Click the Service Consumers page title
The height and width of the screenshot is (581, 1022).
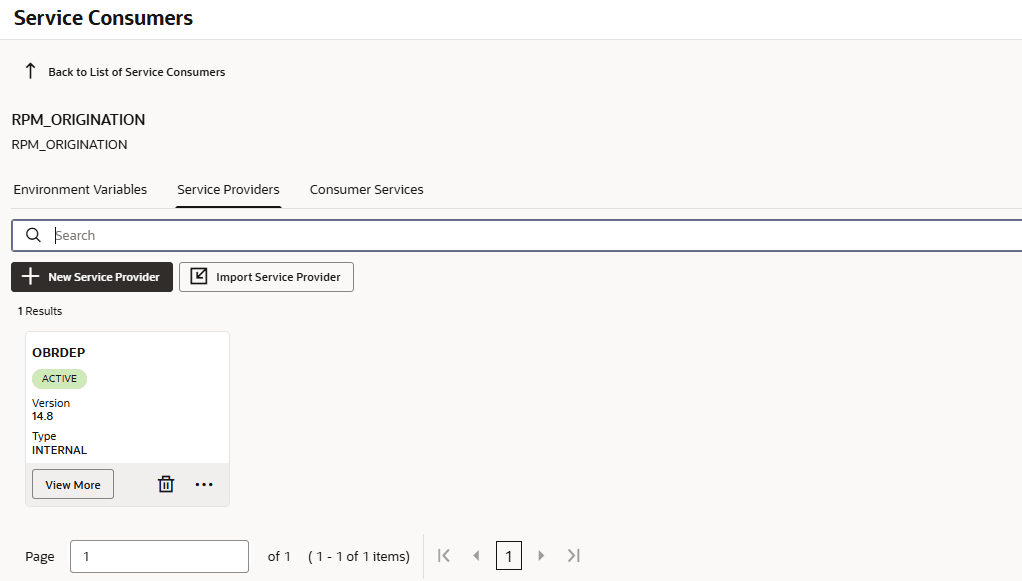click(103, 18)
